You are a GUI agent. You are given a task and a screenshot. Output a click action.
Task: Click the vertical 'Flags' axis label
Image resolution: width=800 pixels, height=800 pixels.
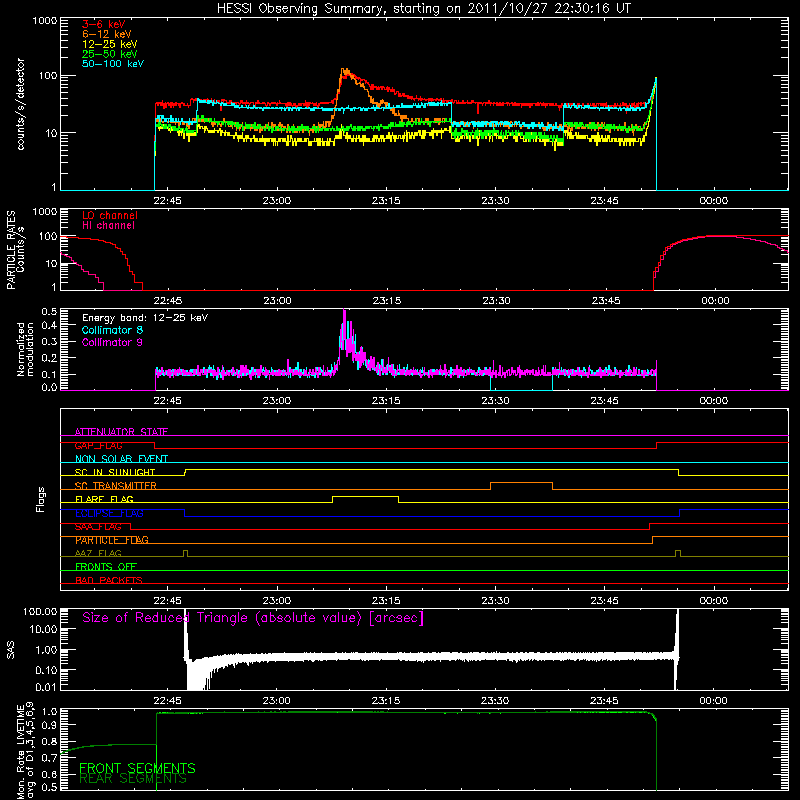click(41, 499)
